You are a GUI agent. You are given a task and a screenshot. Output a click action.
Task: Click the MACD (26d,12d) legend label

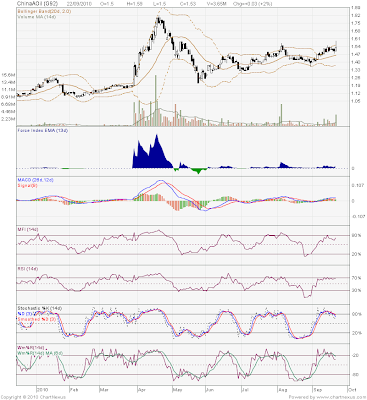click(36, 180)
